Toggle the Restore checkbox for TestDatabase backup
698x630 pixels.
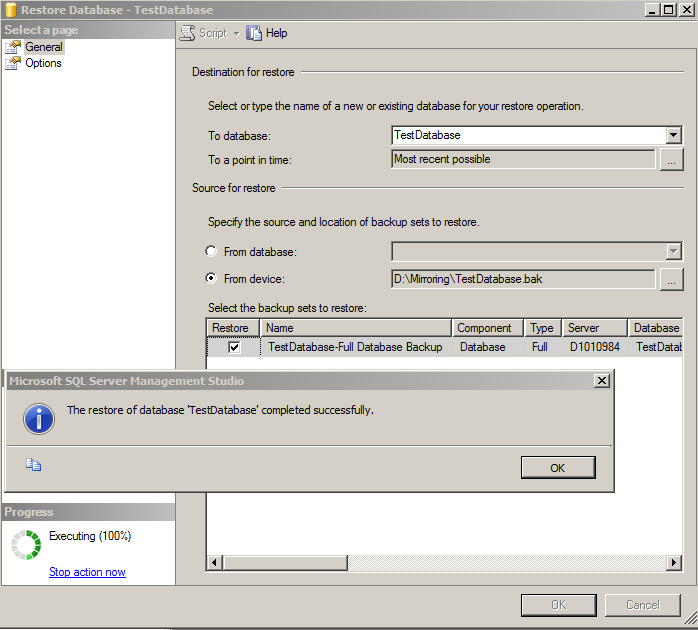(234, 347)
